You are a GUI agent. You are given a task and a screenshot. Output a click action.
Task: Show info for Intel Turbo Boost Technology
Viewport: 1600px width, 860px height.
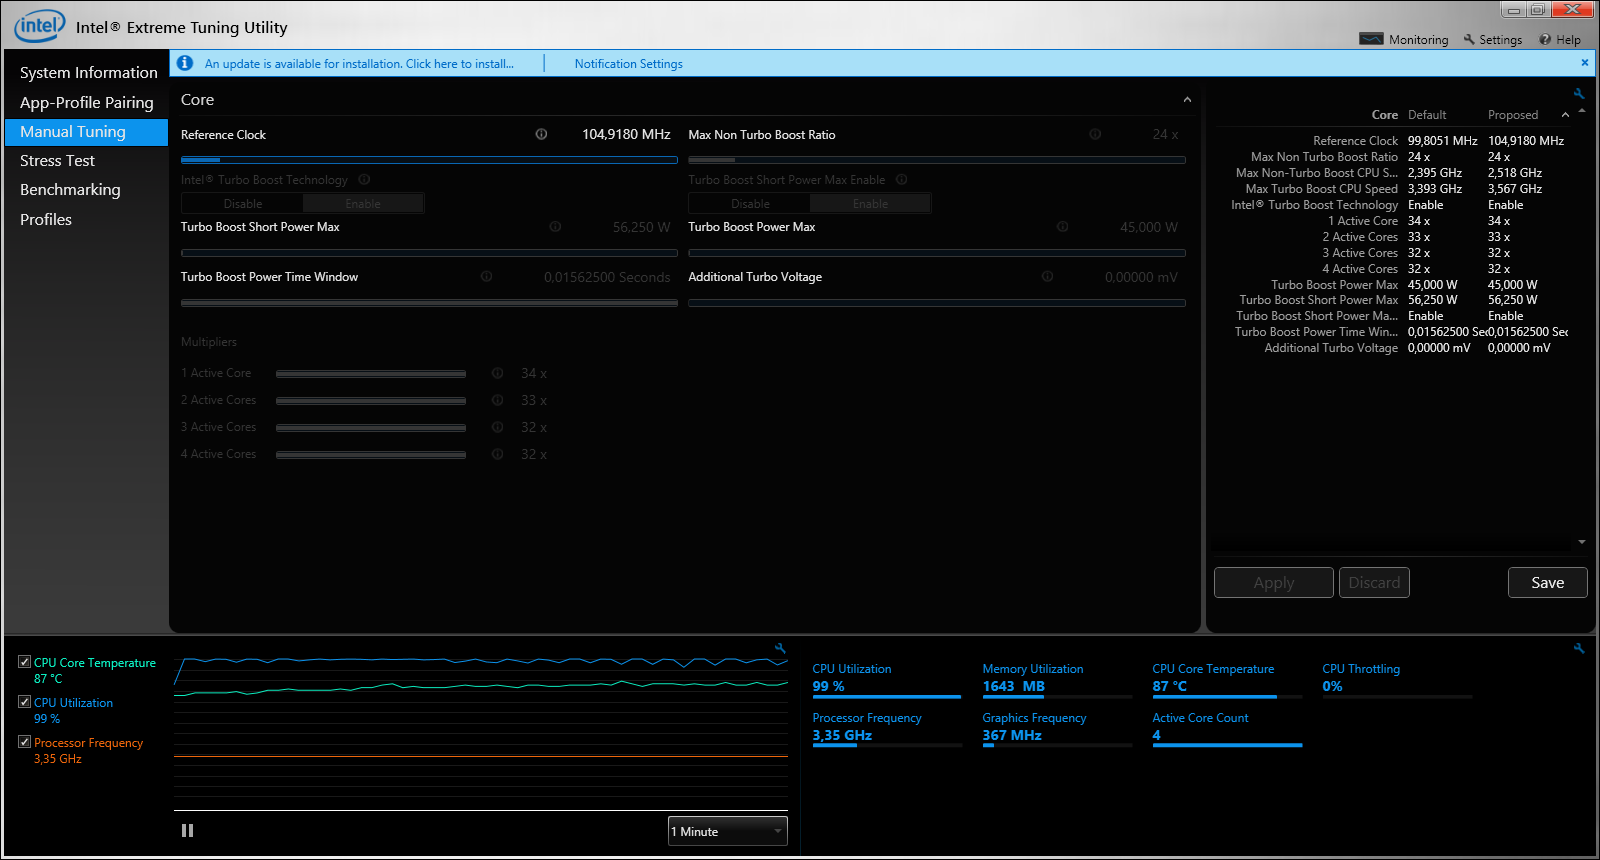(364, 180)
